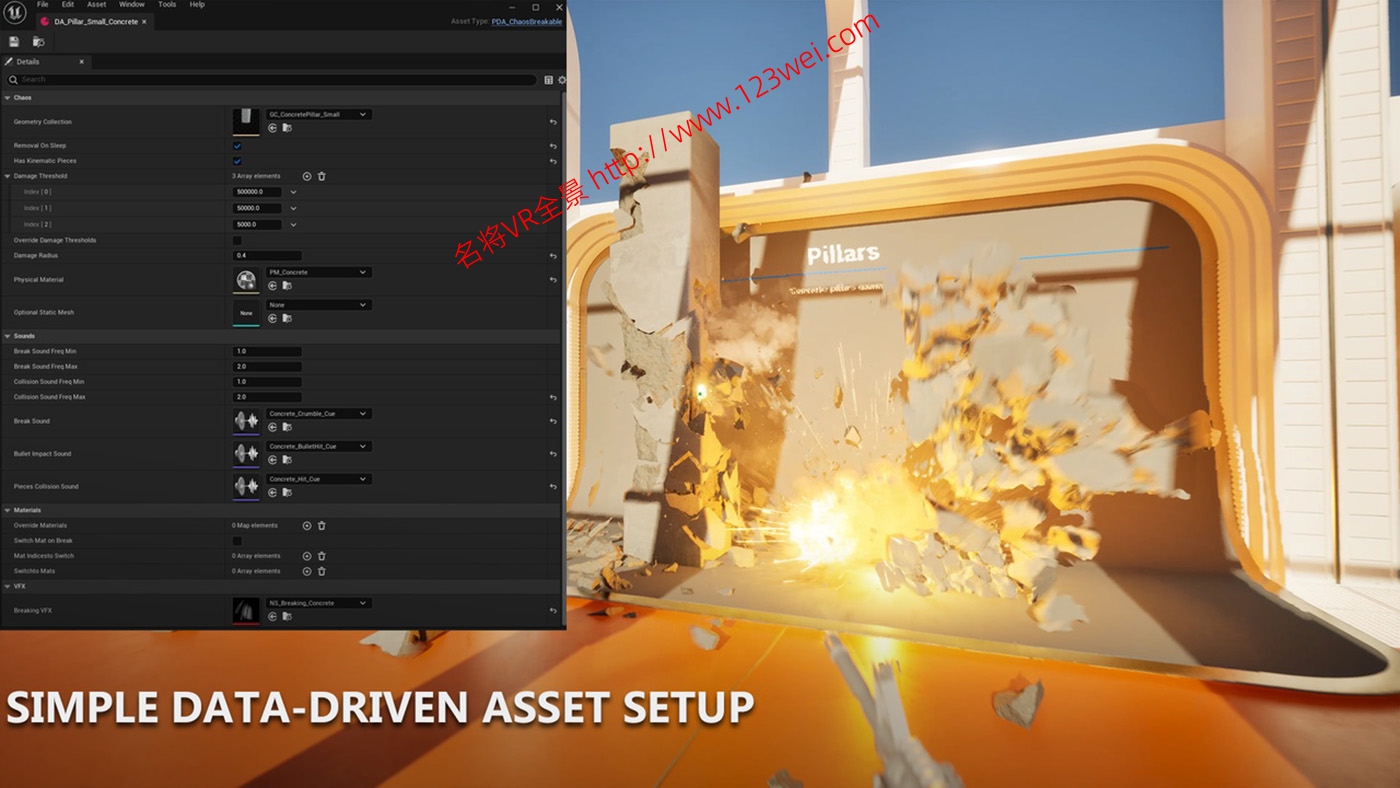Click the Save asset icon in toolbar
Viewport: 1400px width, 788px height.
14,41
